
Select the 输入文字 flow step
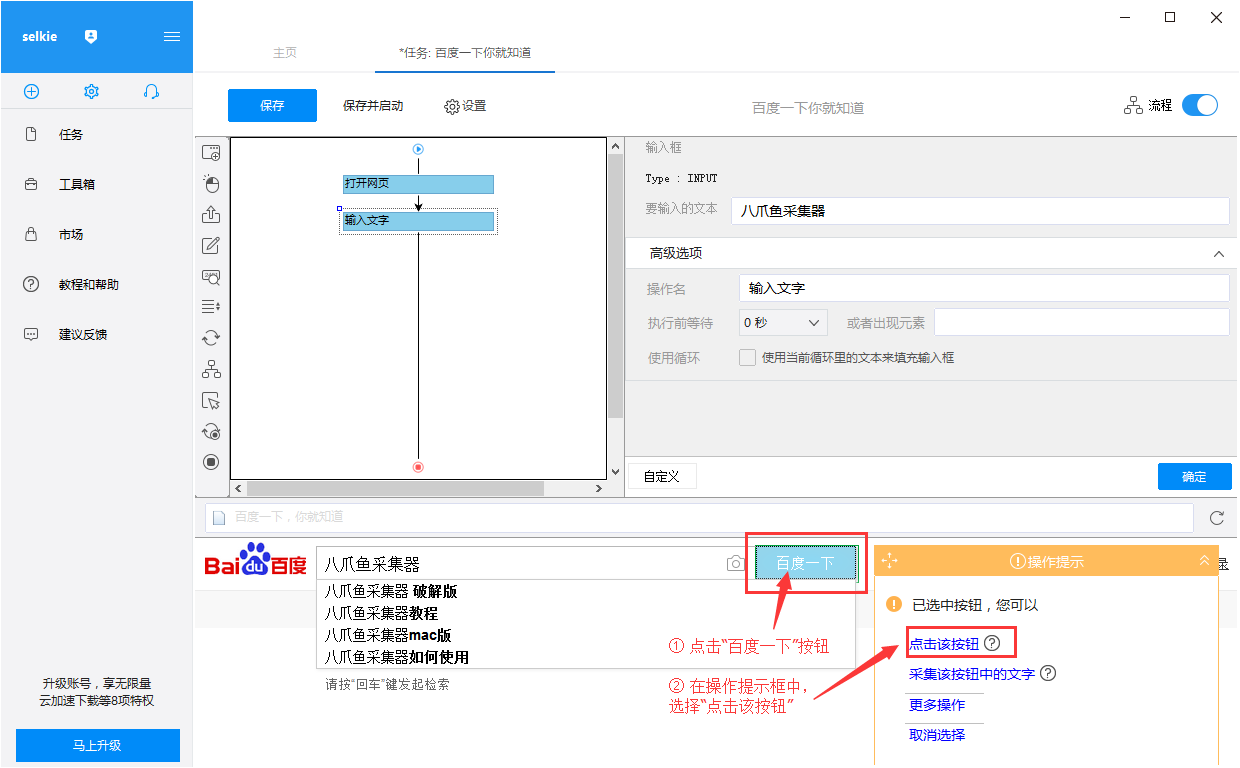(418, 221)
